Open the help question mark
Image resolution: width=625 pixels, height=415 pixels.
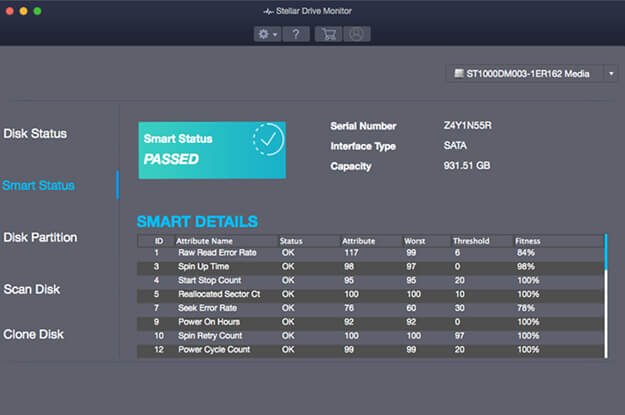point(296,34)
